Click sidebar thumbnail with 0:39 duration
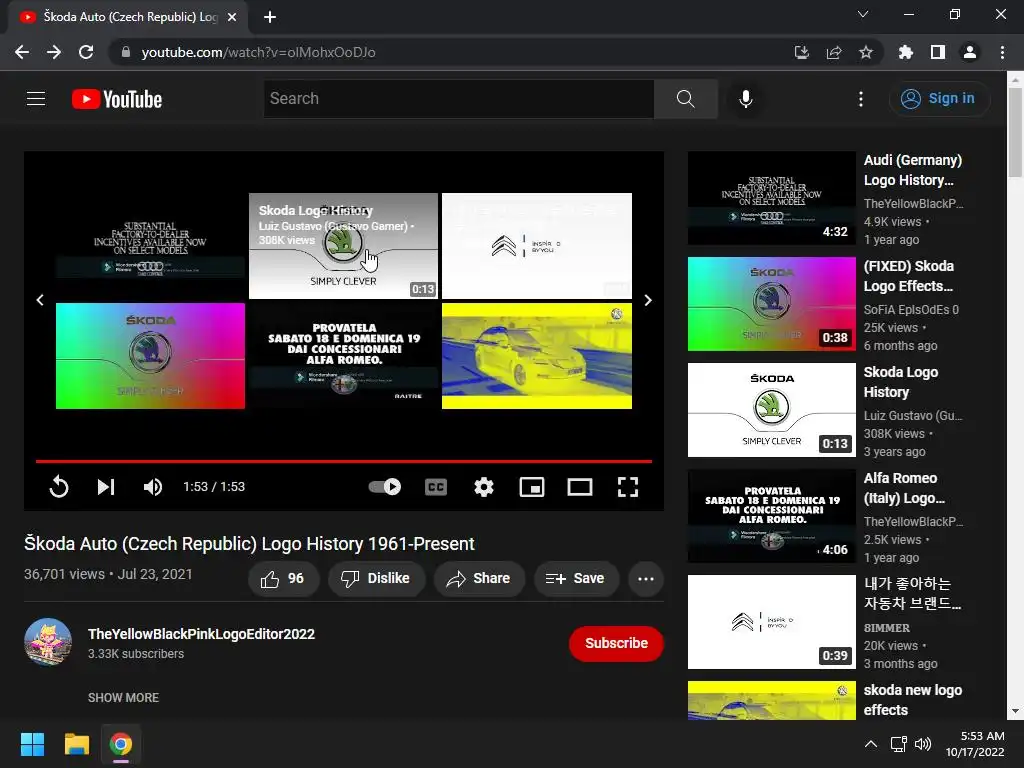1024x768 pixels. pos(771,622)
